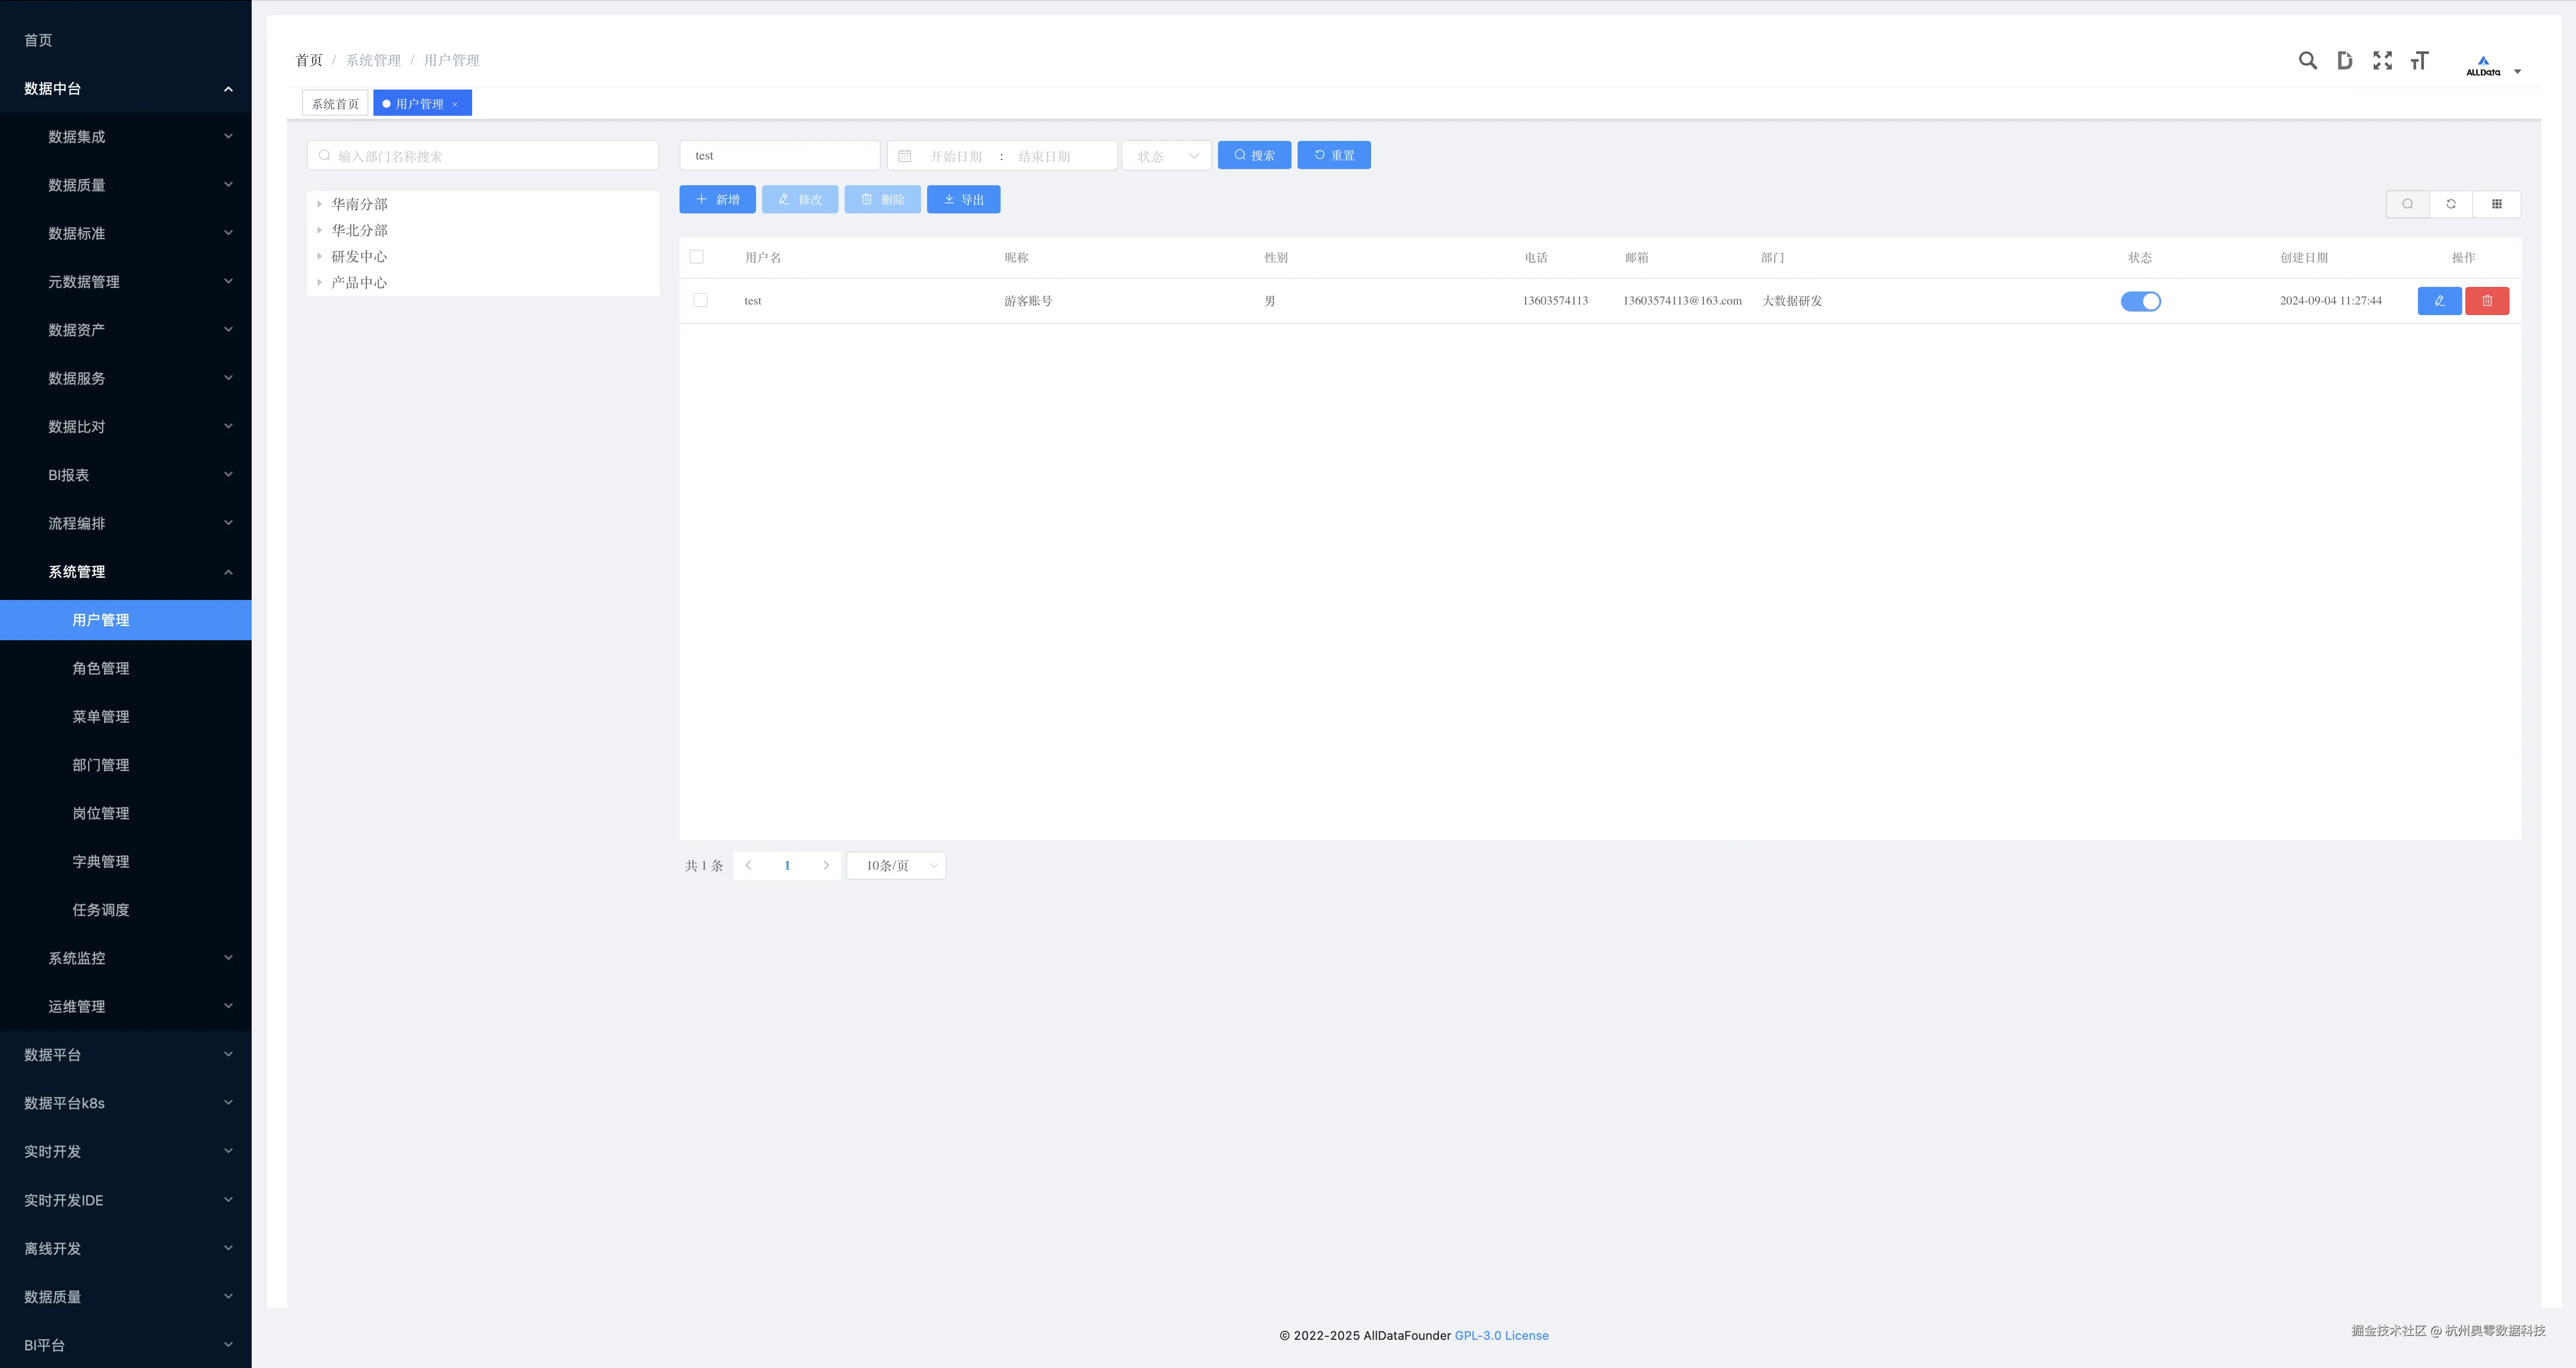
Task: Check the select-all header checkbox
Action: pyautogui.click(x=697, y=257)
